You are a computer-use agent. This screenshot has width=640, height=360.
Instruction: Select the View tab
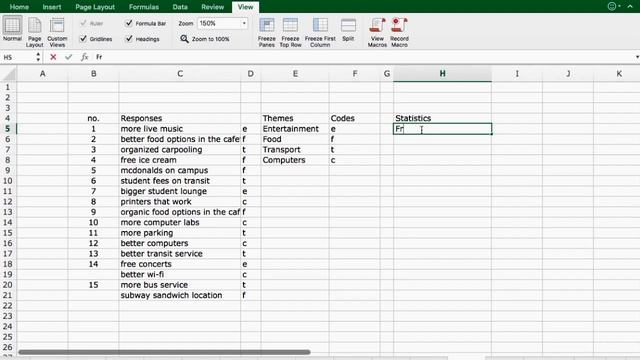(x=245, y=7)
